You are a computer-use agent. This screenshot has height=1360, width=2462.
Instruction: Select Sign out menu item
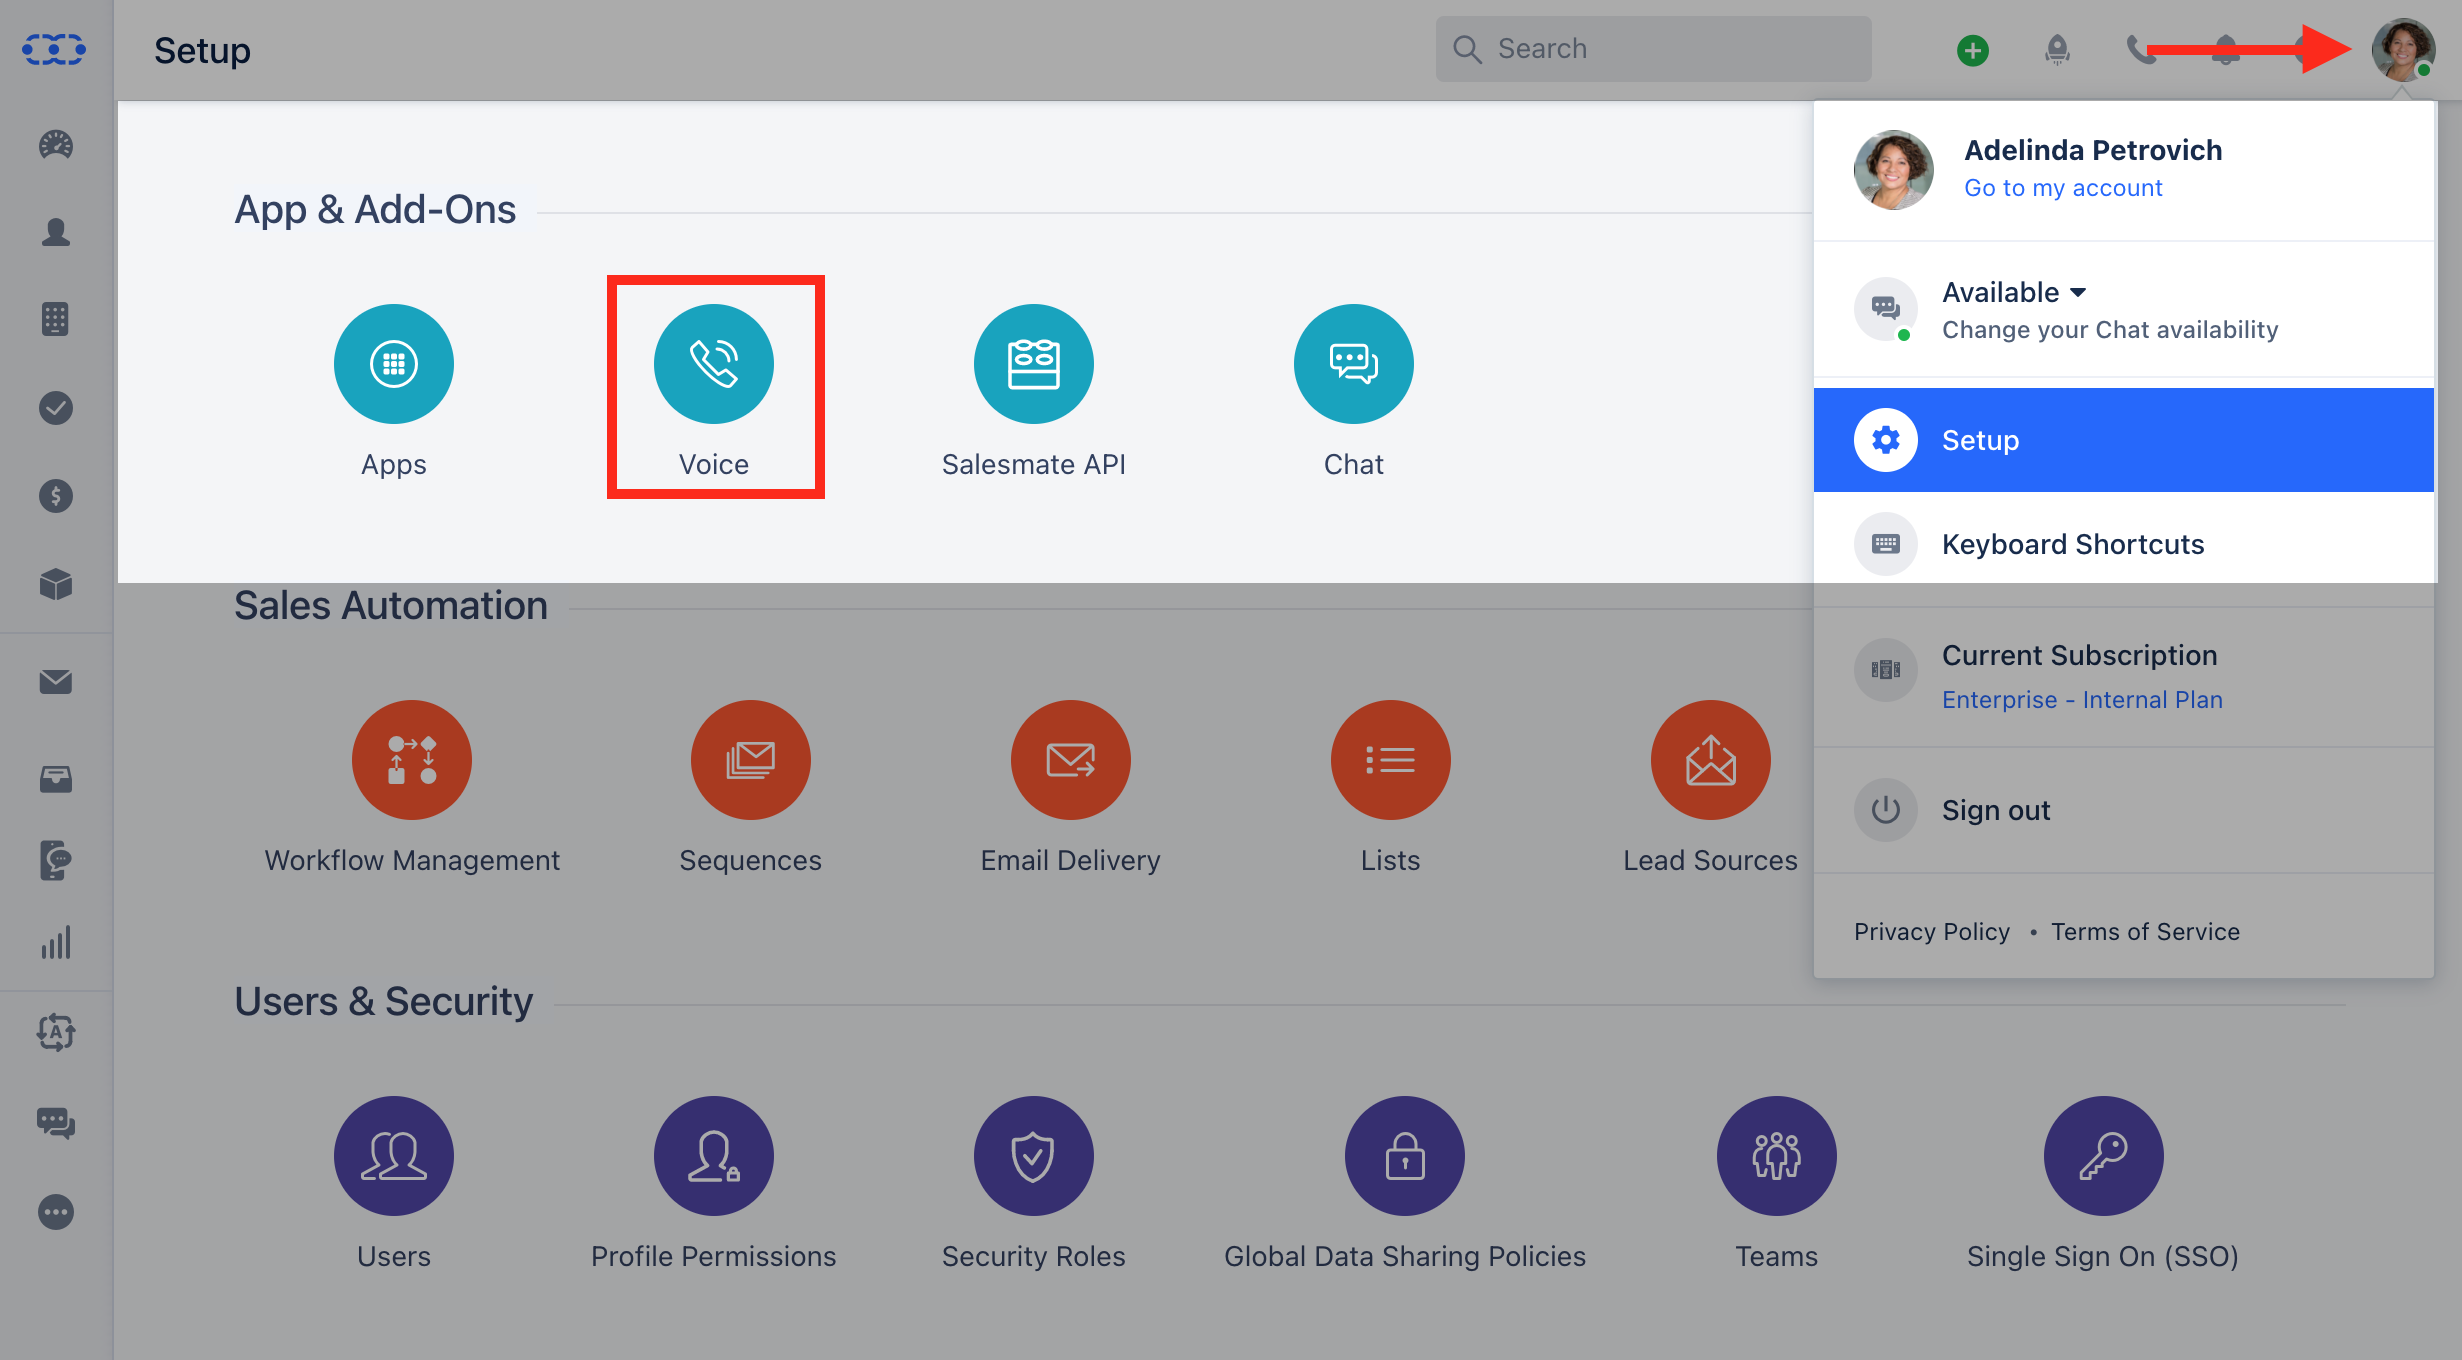[2124, 810]
